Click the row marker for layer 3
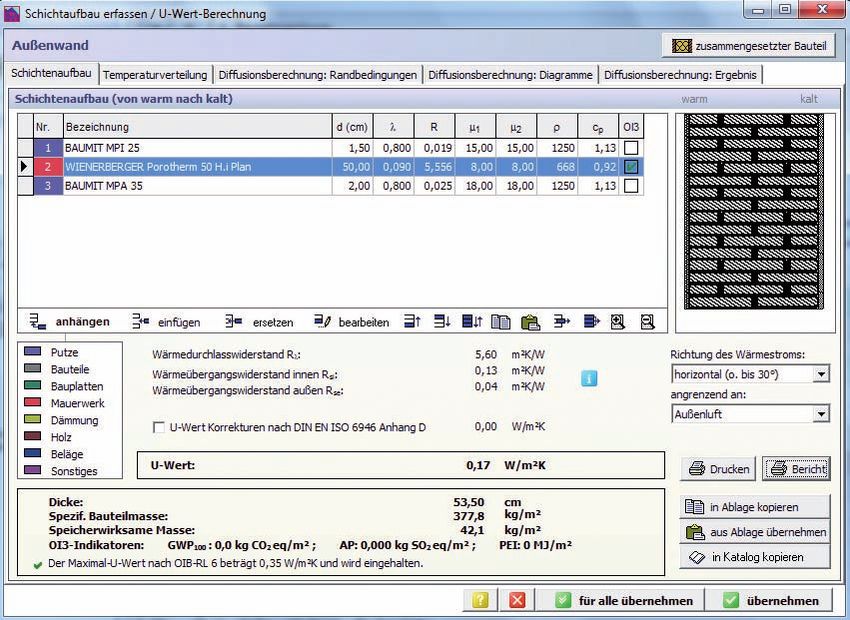 (x=25, y=186)
